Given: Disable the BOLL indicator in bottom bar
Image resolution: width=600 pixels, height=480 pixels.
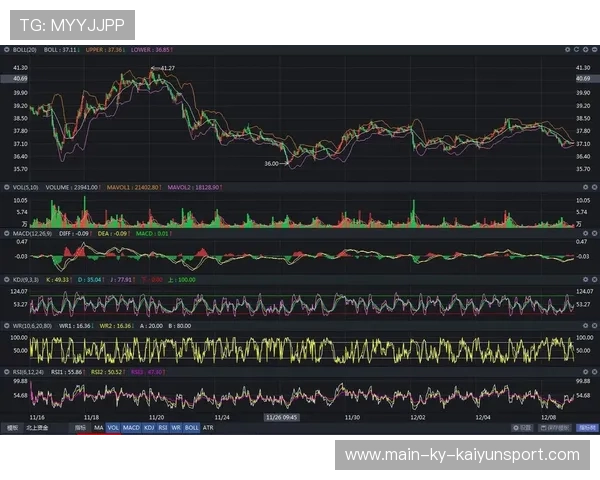Looking at the screenshot, I should (x=191, y=427).
